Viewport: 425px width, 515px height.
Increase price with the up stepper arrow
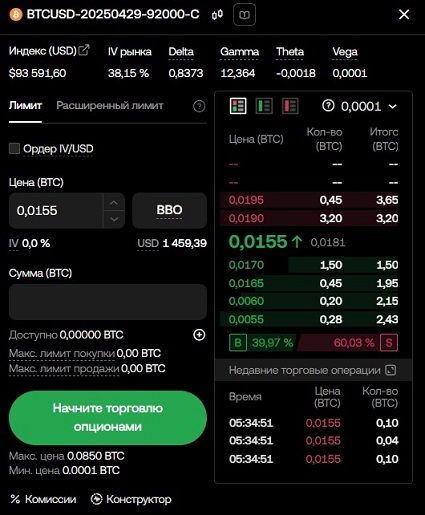[114, 202]
